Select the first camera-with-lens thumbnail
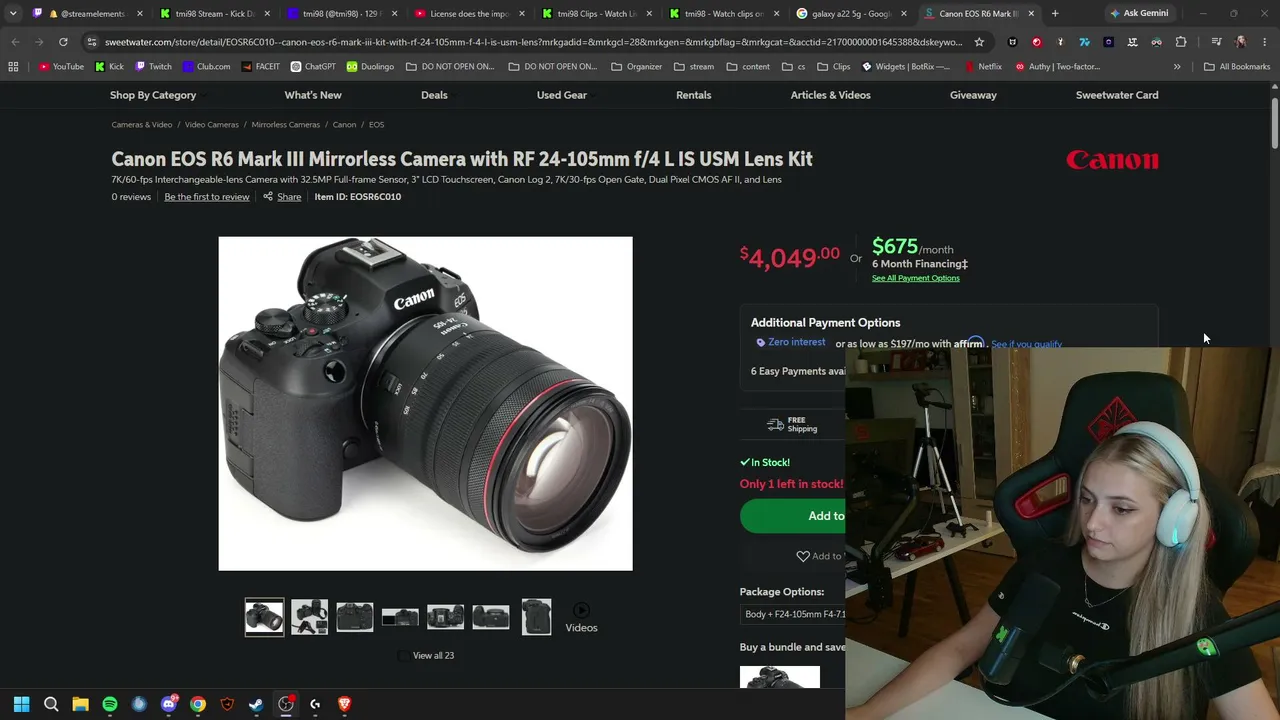The image size is (1280, 720). [x=264, y=617]
